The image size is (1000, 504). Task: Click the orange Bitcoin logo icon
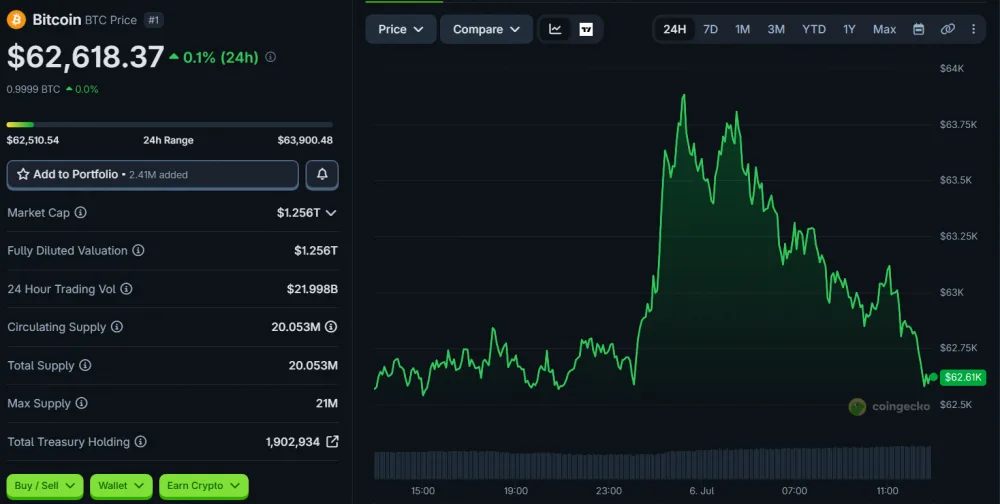point(16,20)
